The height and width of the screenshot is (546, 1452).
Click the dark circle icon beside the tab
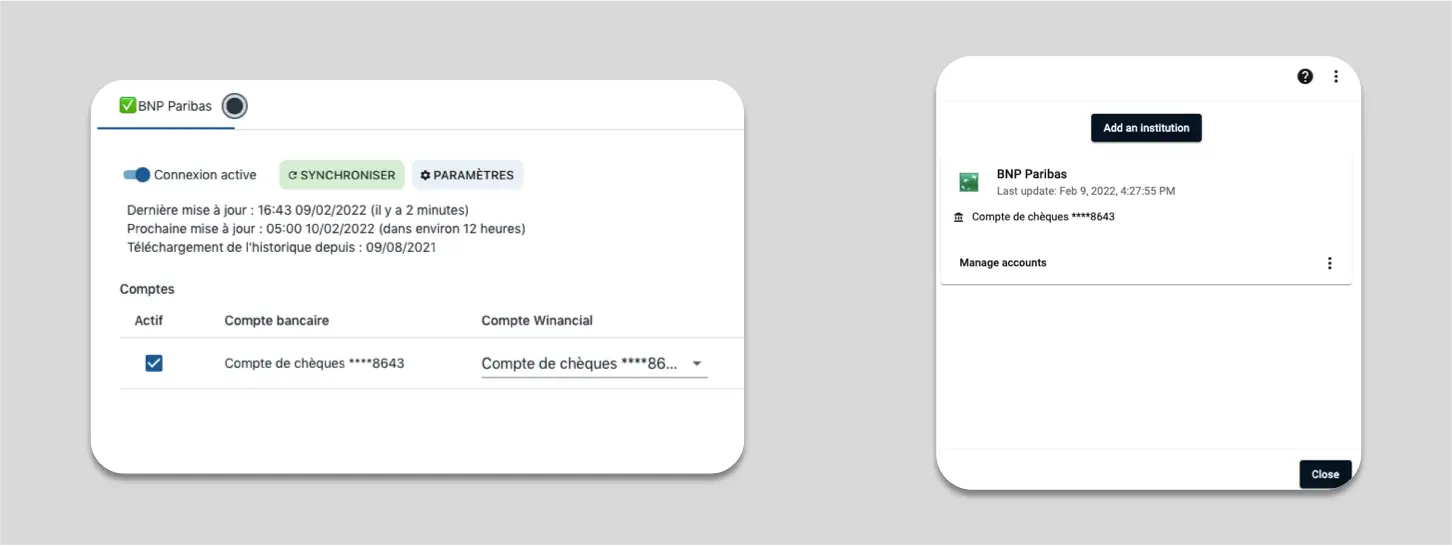point(234,106)
